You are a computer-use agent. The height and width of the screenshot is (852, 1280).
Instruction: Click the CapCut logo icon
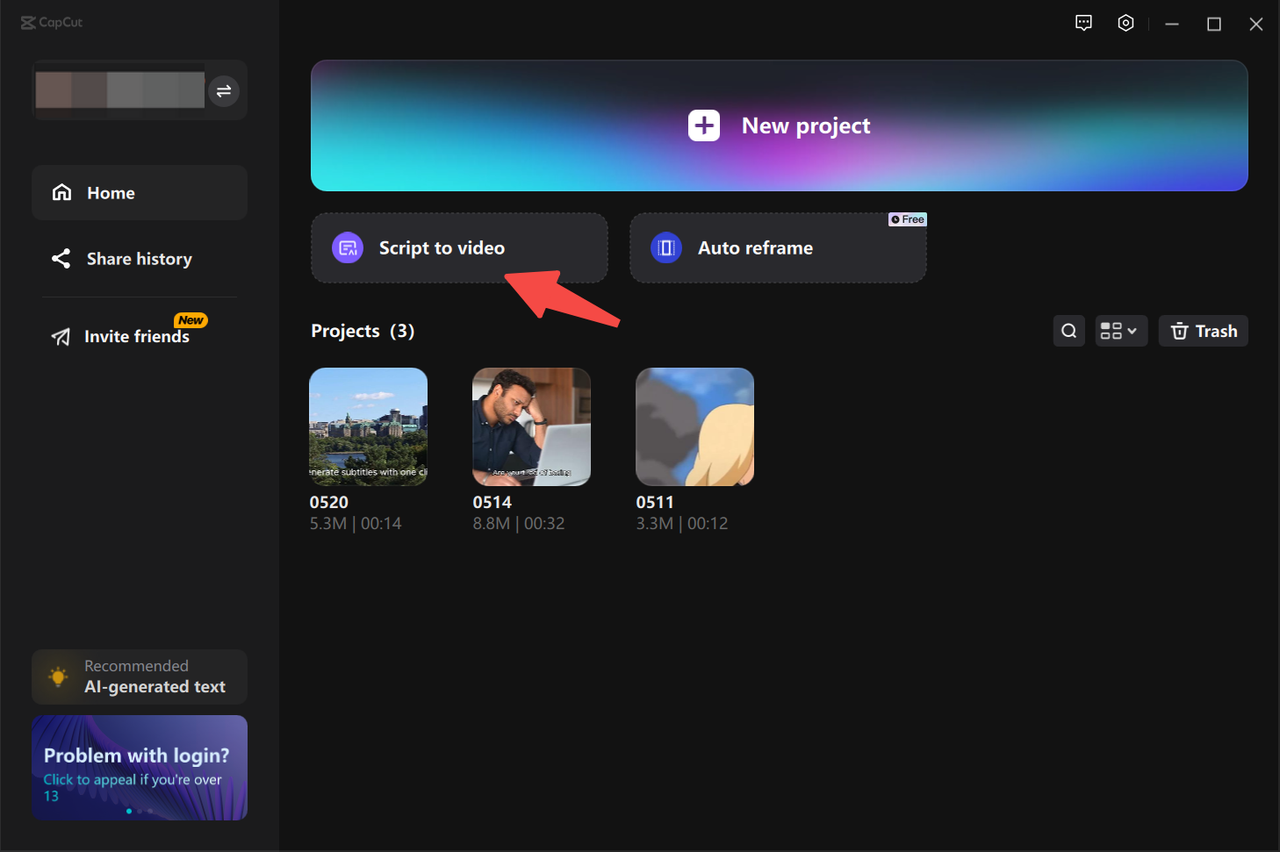click(29, 22)
